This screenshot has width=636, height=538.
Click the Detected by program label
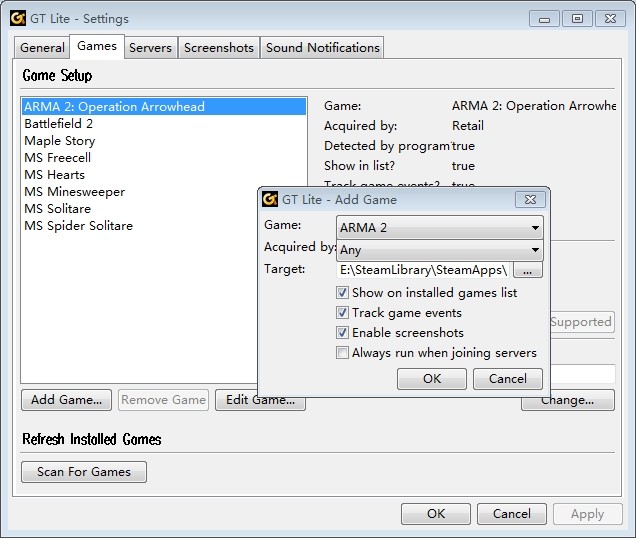[x=387, y=146]
